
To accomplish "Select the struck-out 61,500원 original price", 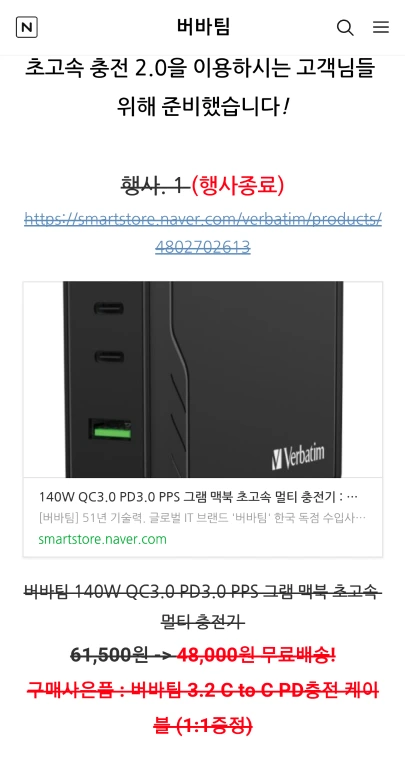I will point(110,656).
